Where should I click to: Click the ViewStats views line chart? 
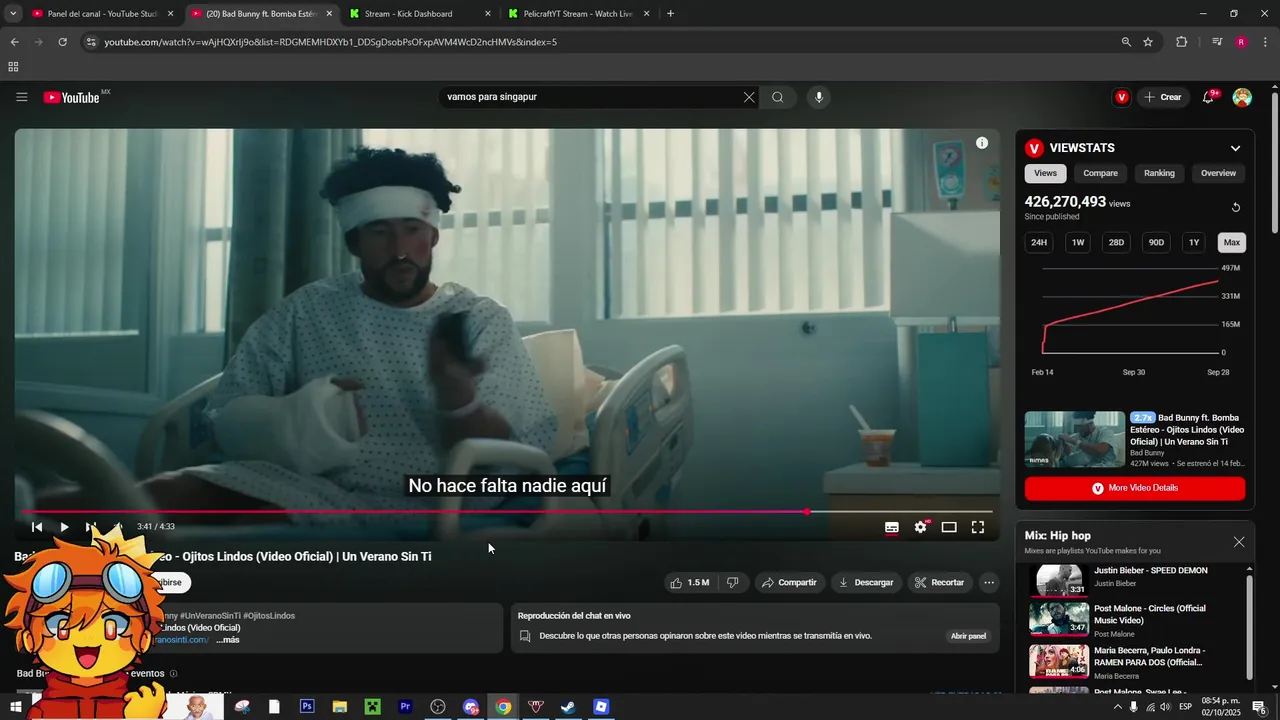pyautogui.click(x=1130, y=310)
